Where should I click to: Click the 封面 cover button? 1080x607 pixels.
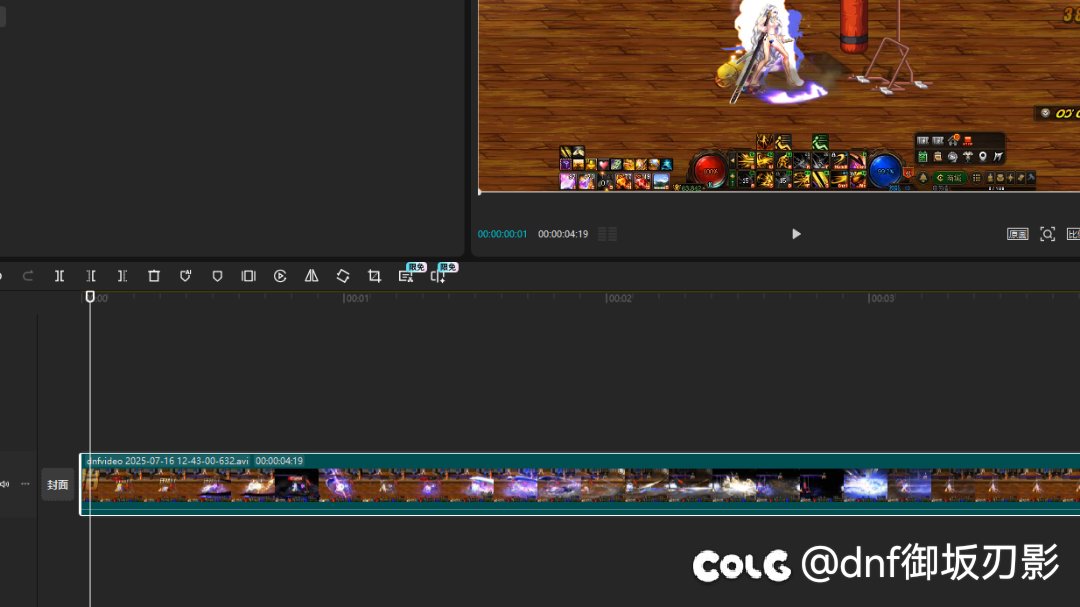58,485
